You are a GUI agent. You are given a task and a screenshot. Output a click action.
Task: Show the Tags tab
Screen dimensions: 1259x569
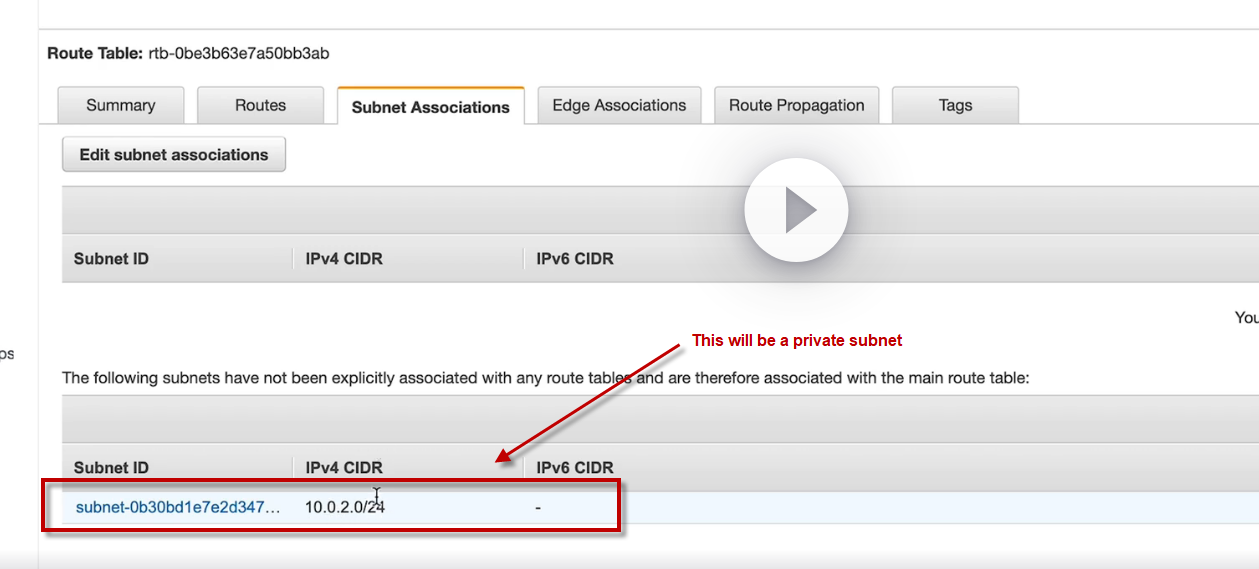click(955, 105)
